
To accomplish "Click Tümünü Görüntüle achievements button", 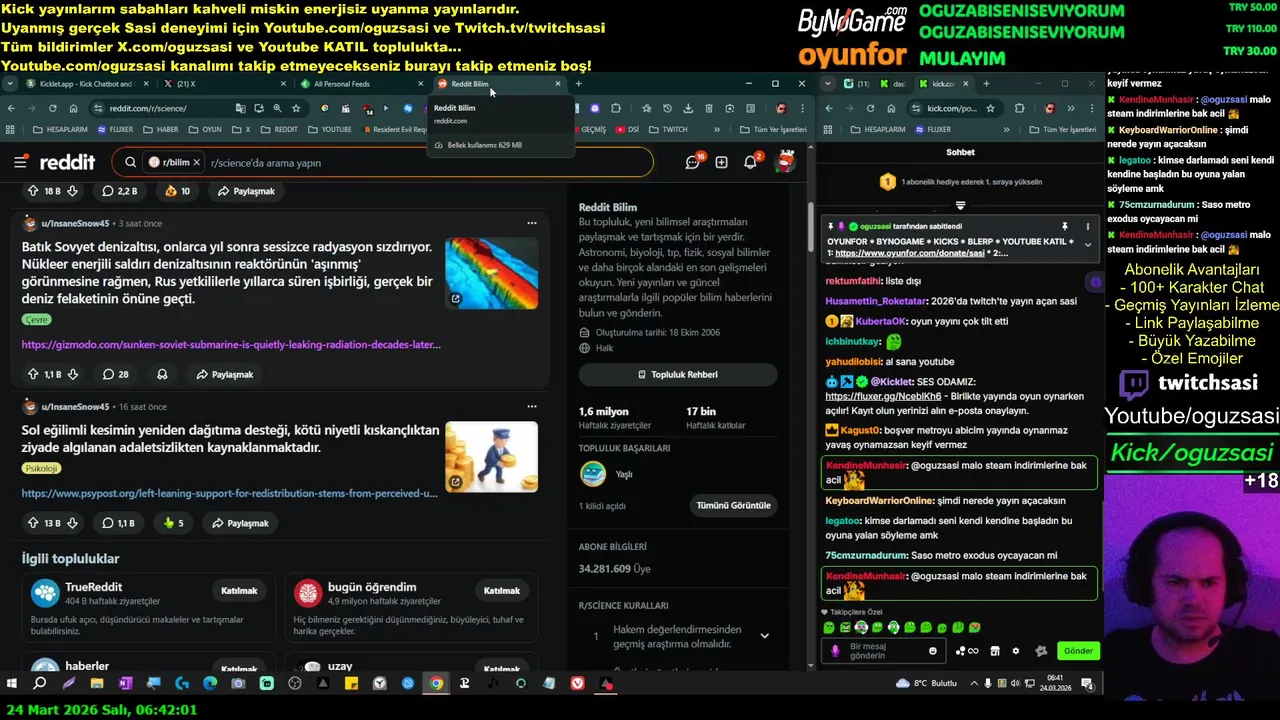I will pos(733,505).
